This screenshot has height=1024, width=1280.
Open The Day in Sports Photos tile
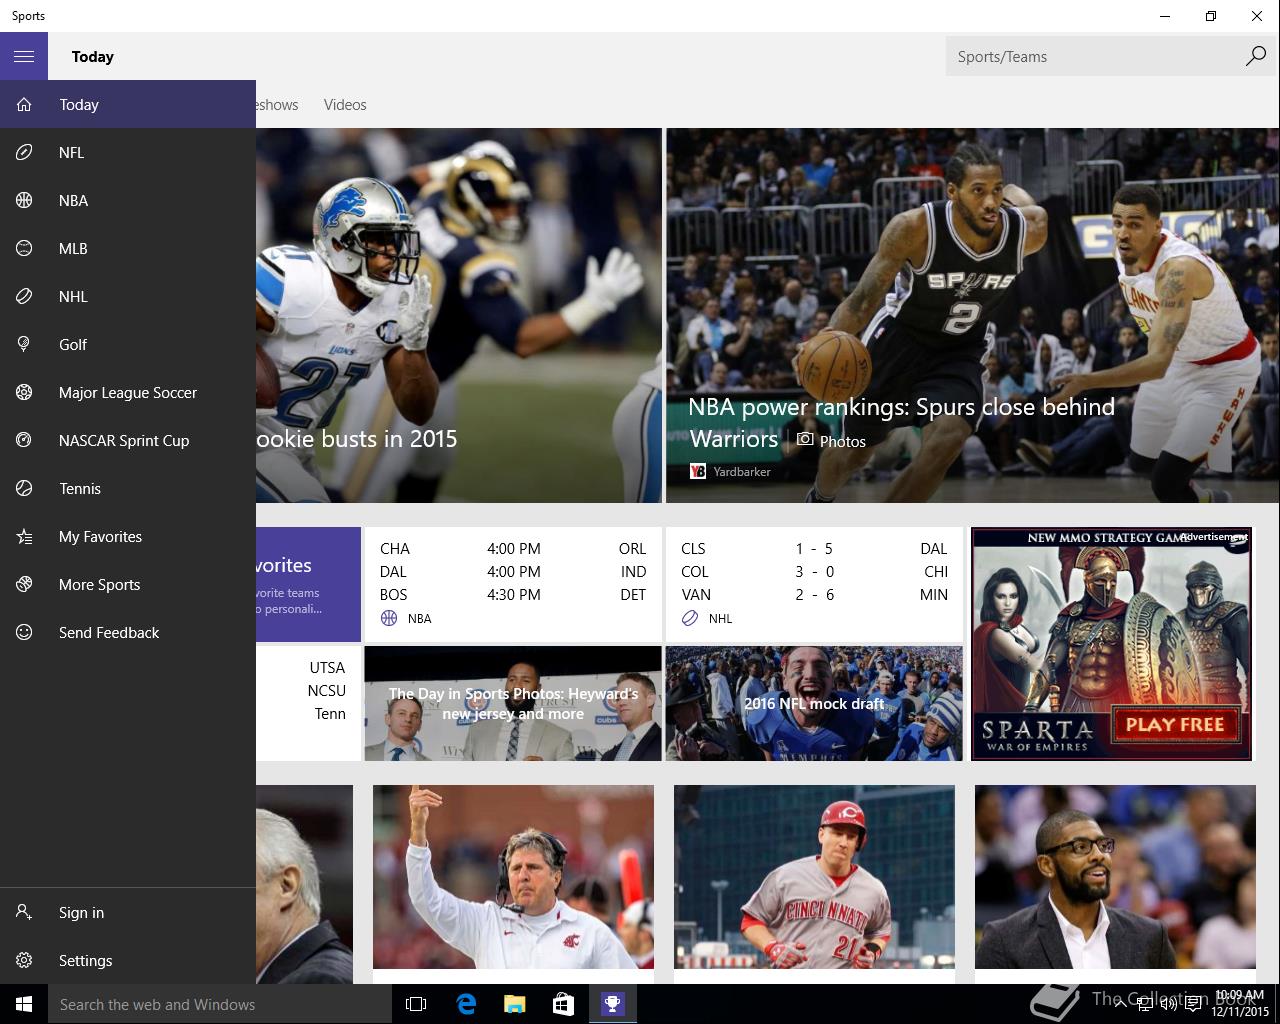[513, 703]
